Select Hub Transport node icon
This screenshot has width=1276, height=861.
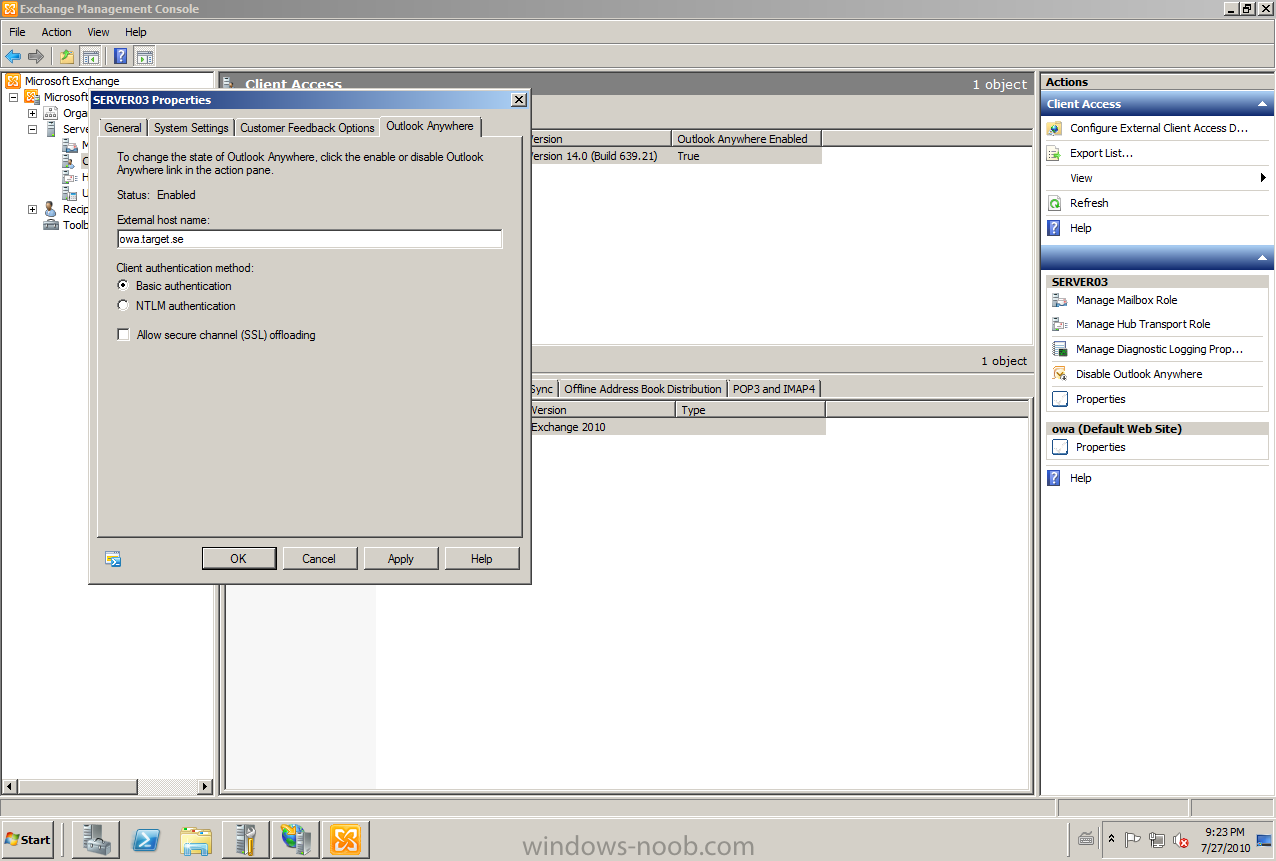point(70,177)
